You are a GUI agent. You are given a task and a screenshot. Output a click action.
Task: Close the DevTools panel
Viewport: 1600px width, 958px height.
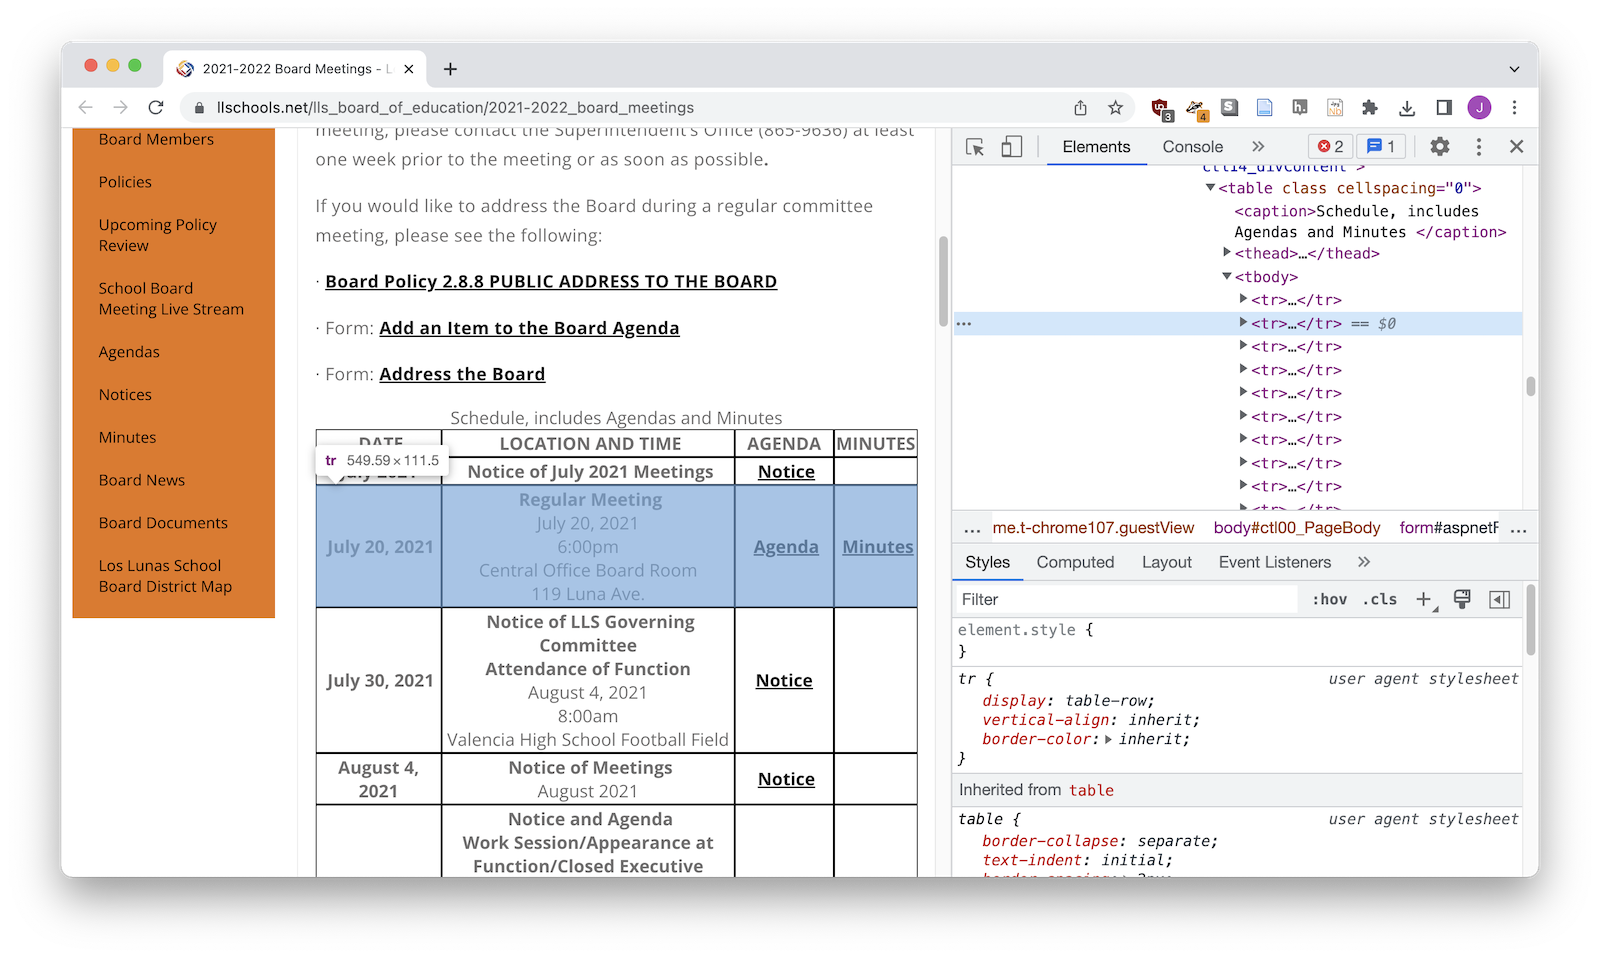1516,147
